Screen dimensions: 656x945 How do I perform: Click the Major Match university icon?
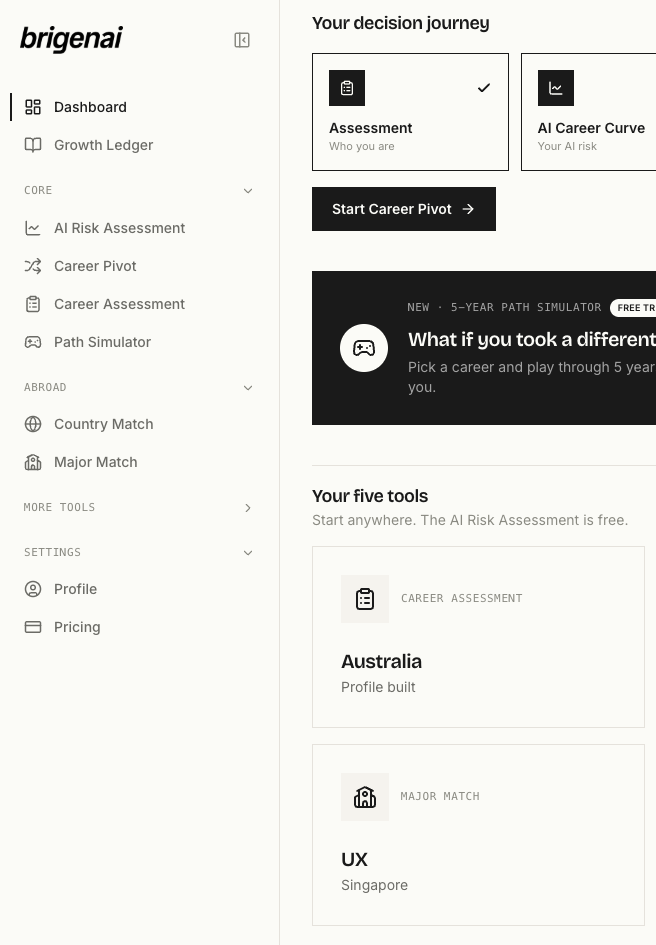pyautogui.click(x=33, y=462)
